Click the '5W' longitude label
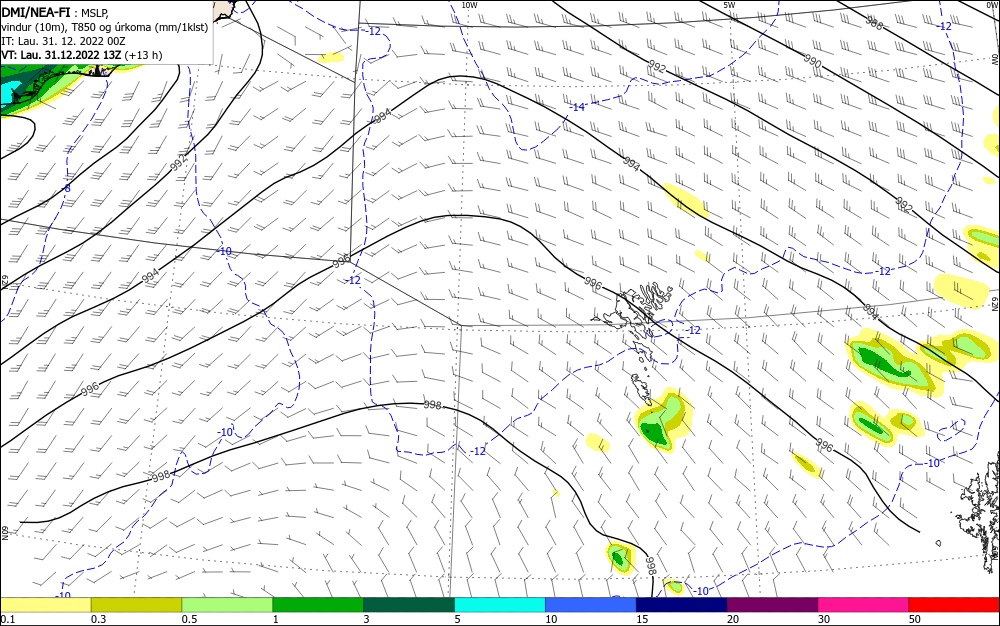 pyautogui.click(x=729, y=5)
